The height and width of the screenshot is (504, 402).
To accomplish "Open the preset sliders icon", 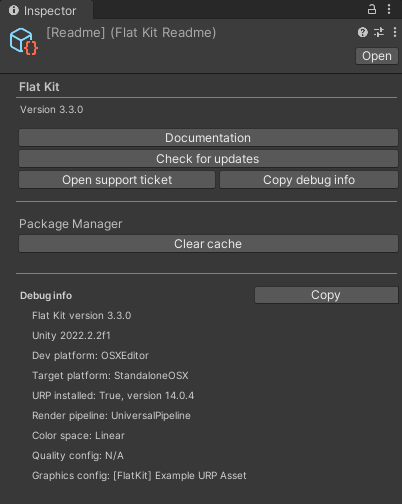I will click(379, 32).
